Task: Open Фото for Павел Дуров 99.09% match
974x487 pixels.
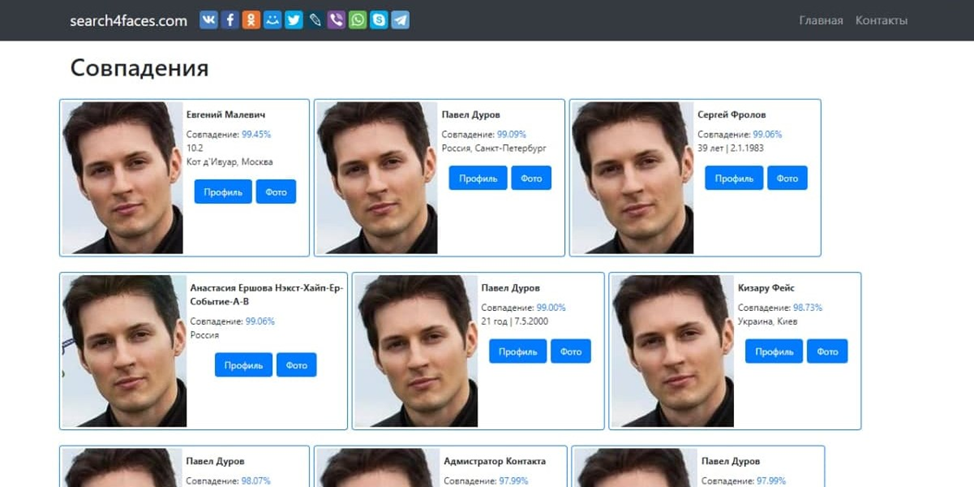Action: tap(531, 178)
